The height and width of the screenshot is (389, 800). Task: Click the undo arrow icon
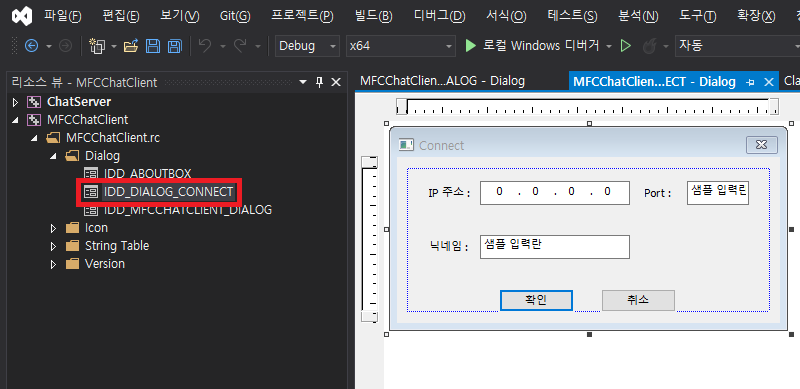(x=205, y=46)
